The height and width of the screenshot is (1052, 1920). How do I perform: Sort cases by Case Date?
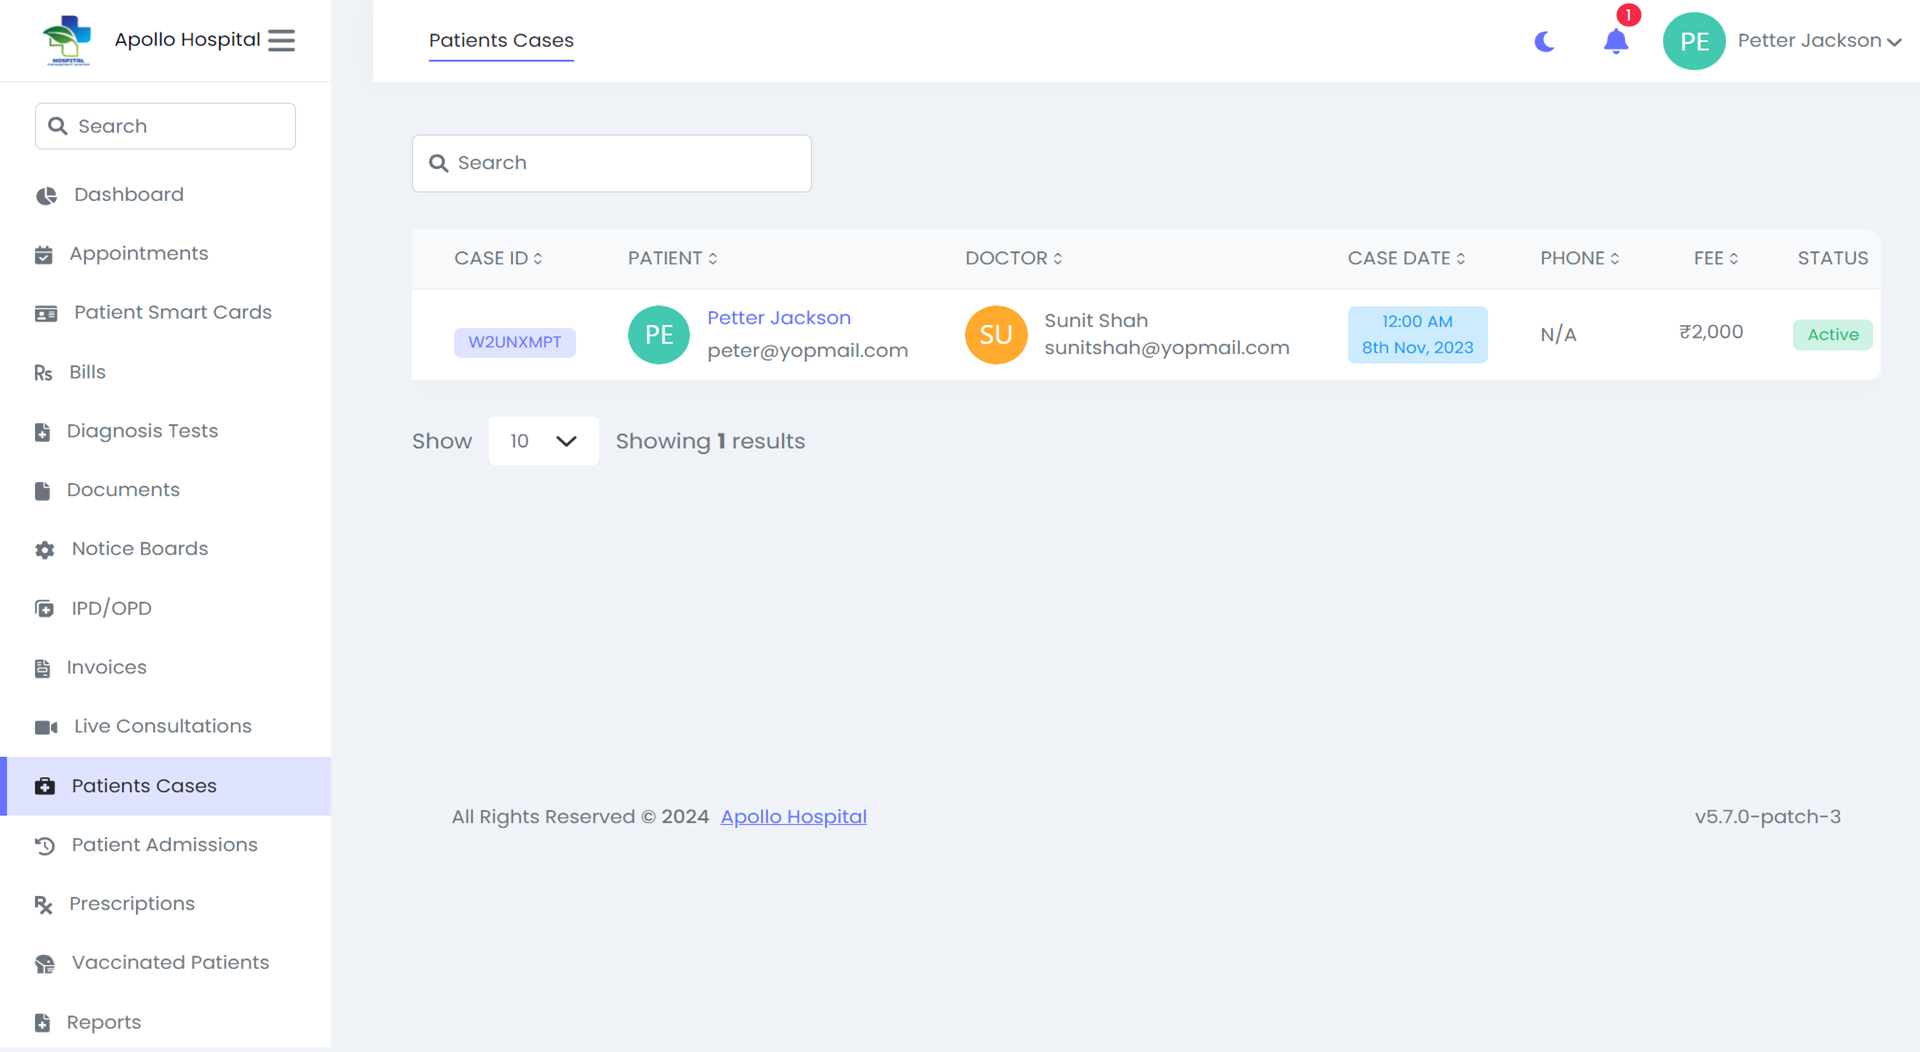pyautogui.click(x=1405, y=258)
